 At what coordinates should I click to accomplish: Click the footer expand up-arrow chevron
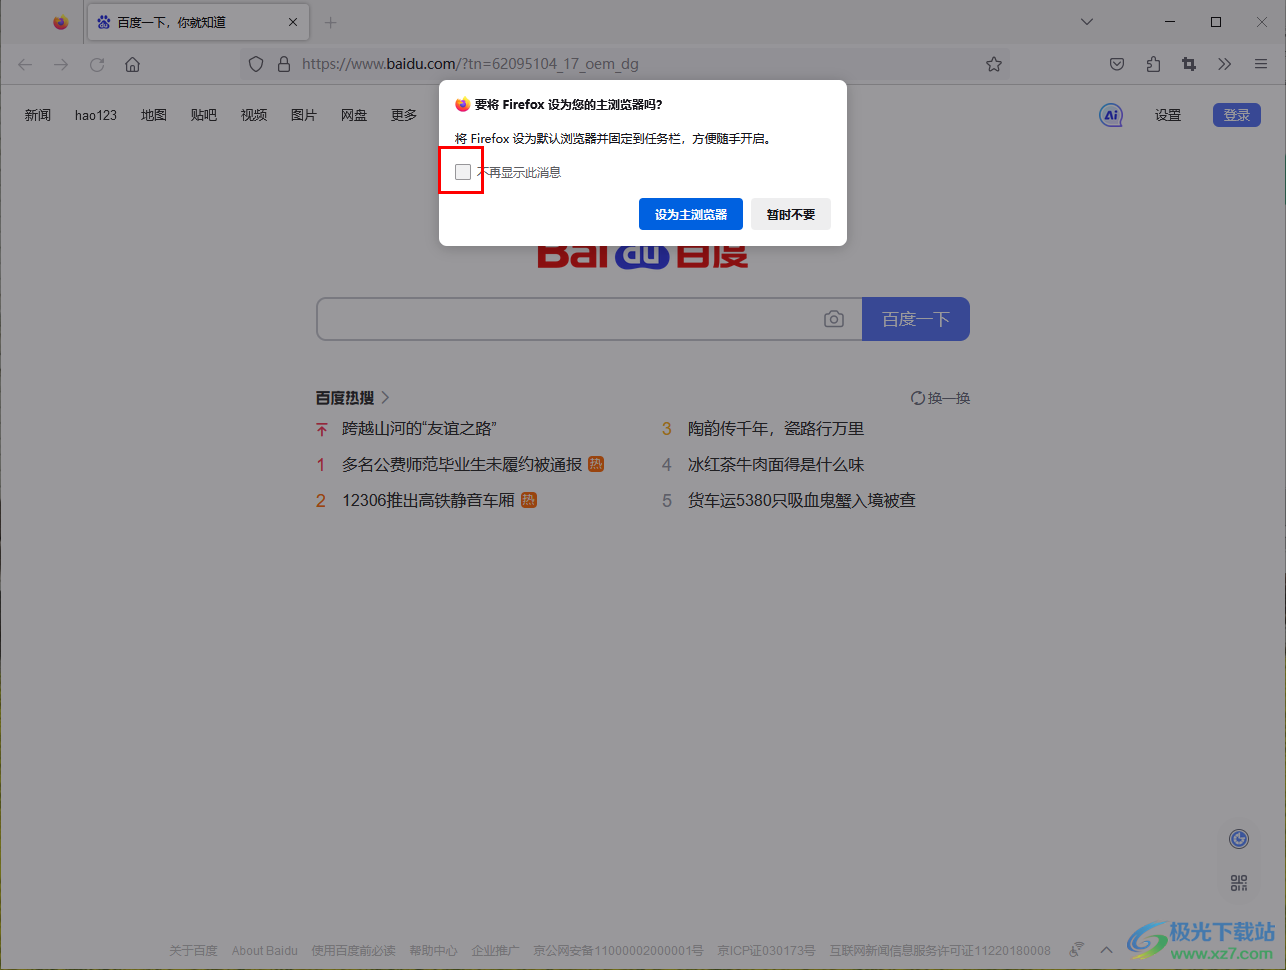(1106, 950)
